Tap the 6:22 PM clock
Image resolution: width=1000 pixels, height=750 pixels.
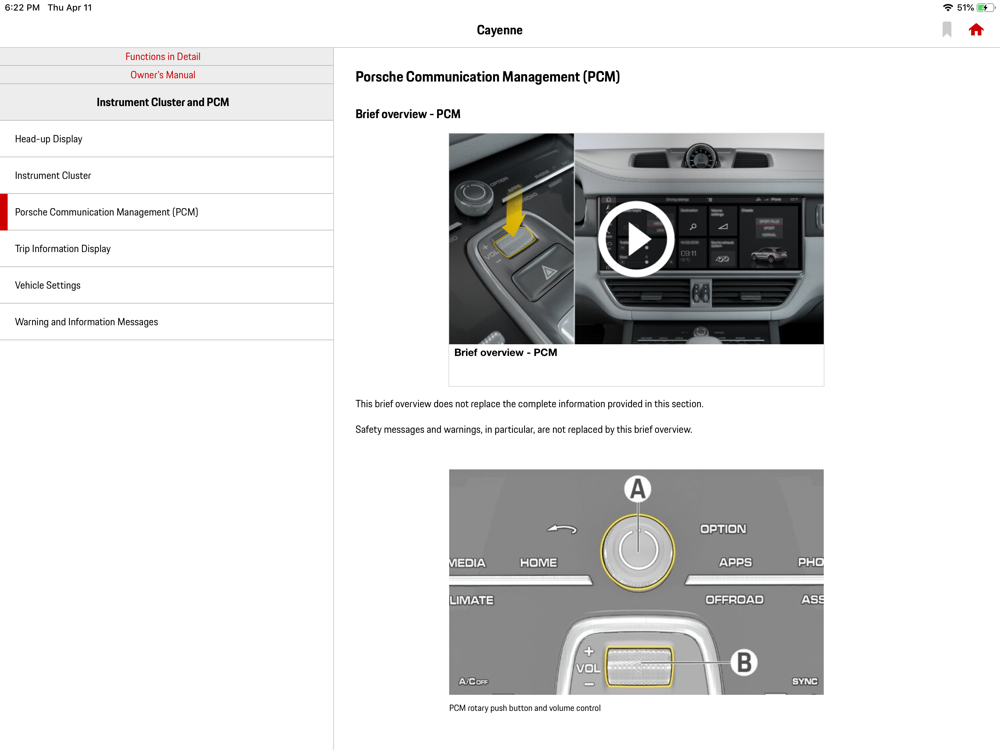[x=22, y=8]
